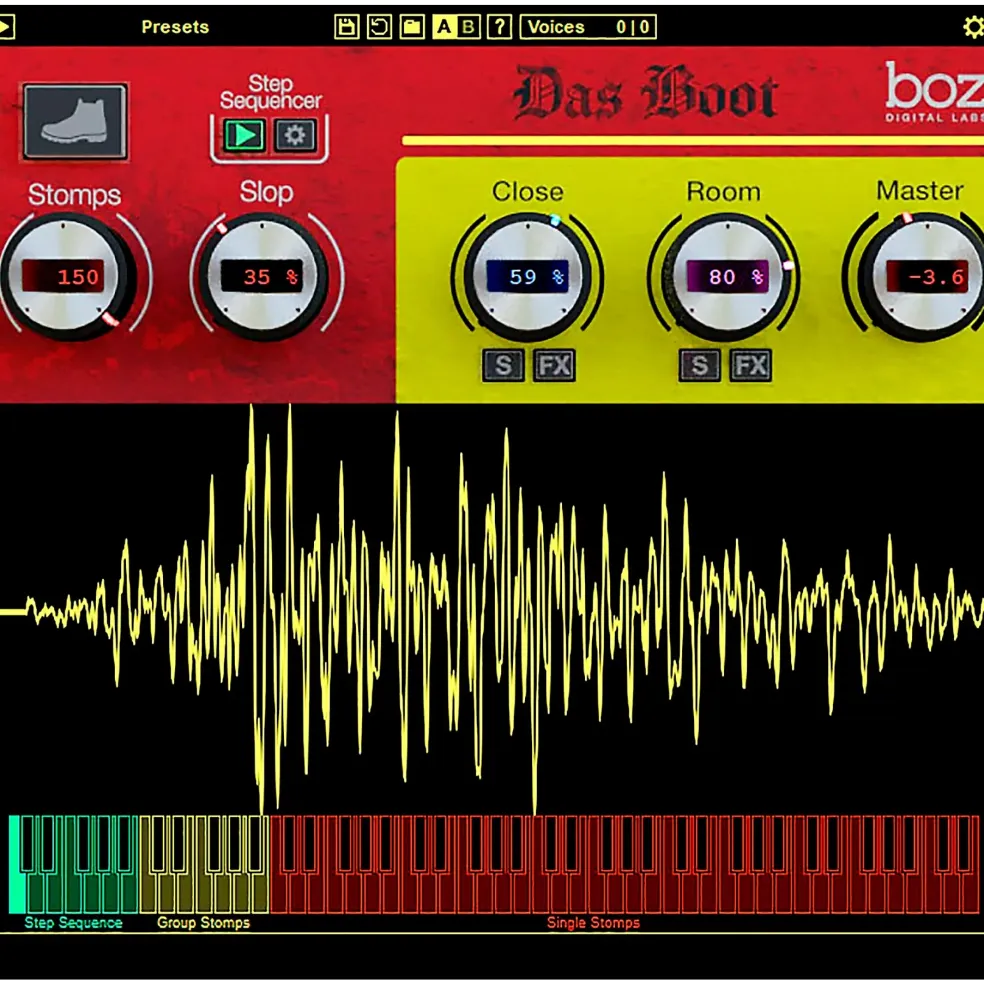Switch to the A preset slot
The width and height of the screenshot is (984, 985).
coord(444,27)
